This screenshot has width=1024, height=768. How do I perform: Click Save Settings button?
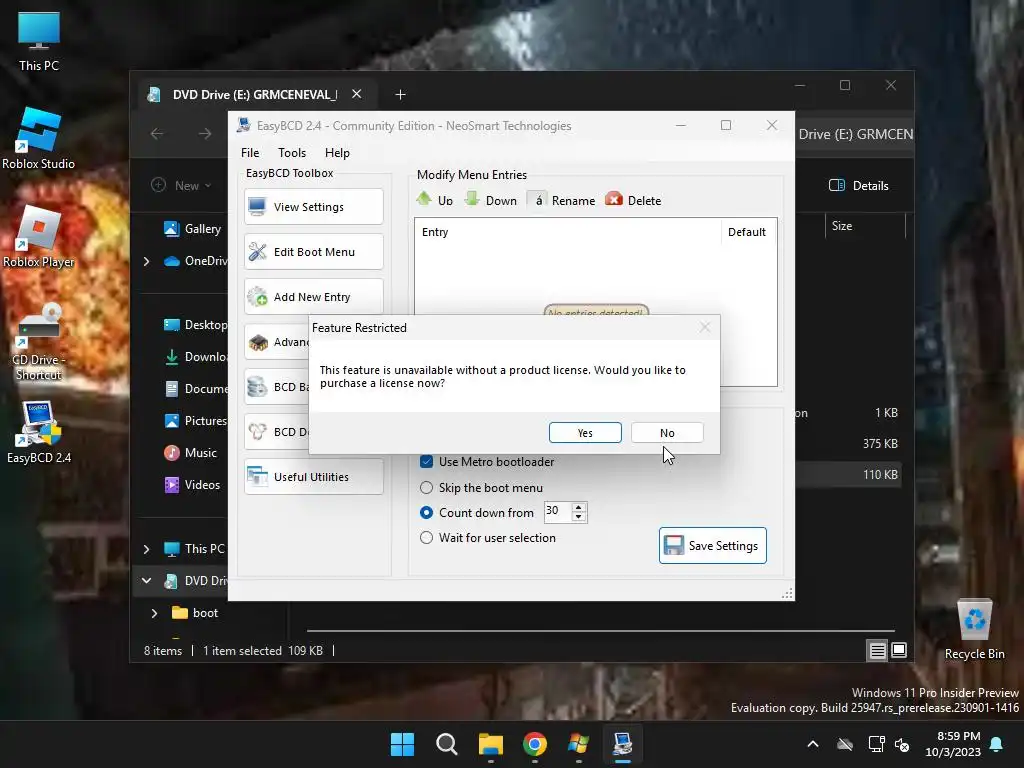point(712,545)
